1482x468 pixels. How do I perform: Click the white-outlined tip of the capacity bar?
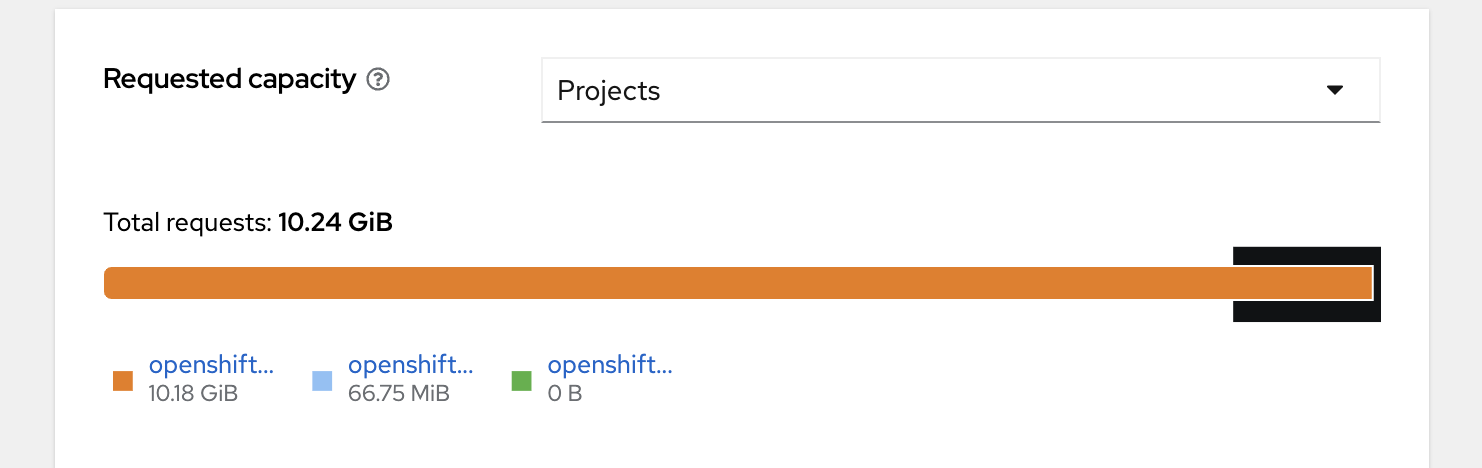point(1370,283)
